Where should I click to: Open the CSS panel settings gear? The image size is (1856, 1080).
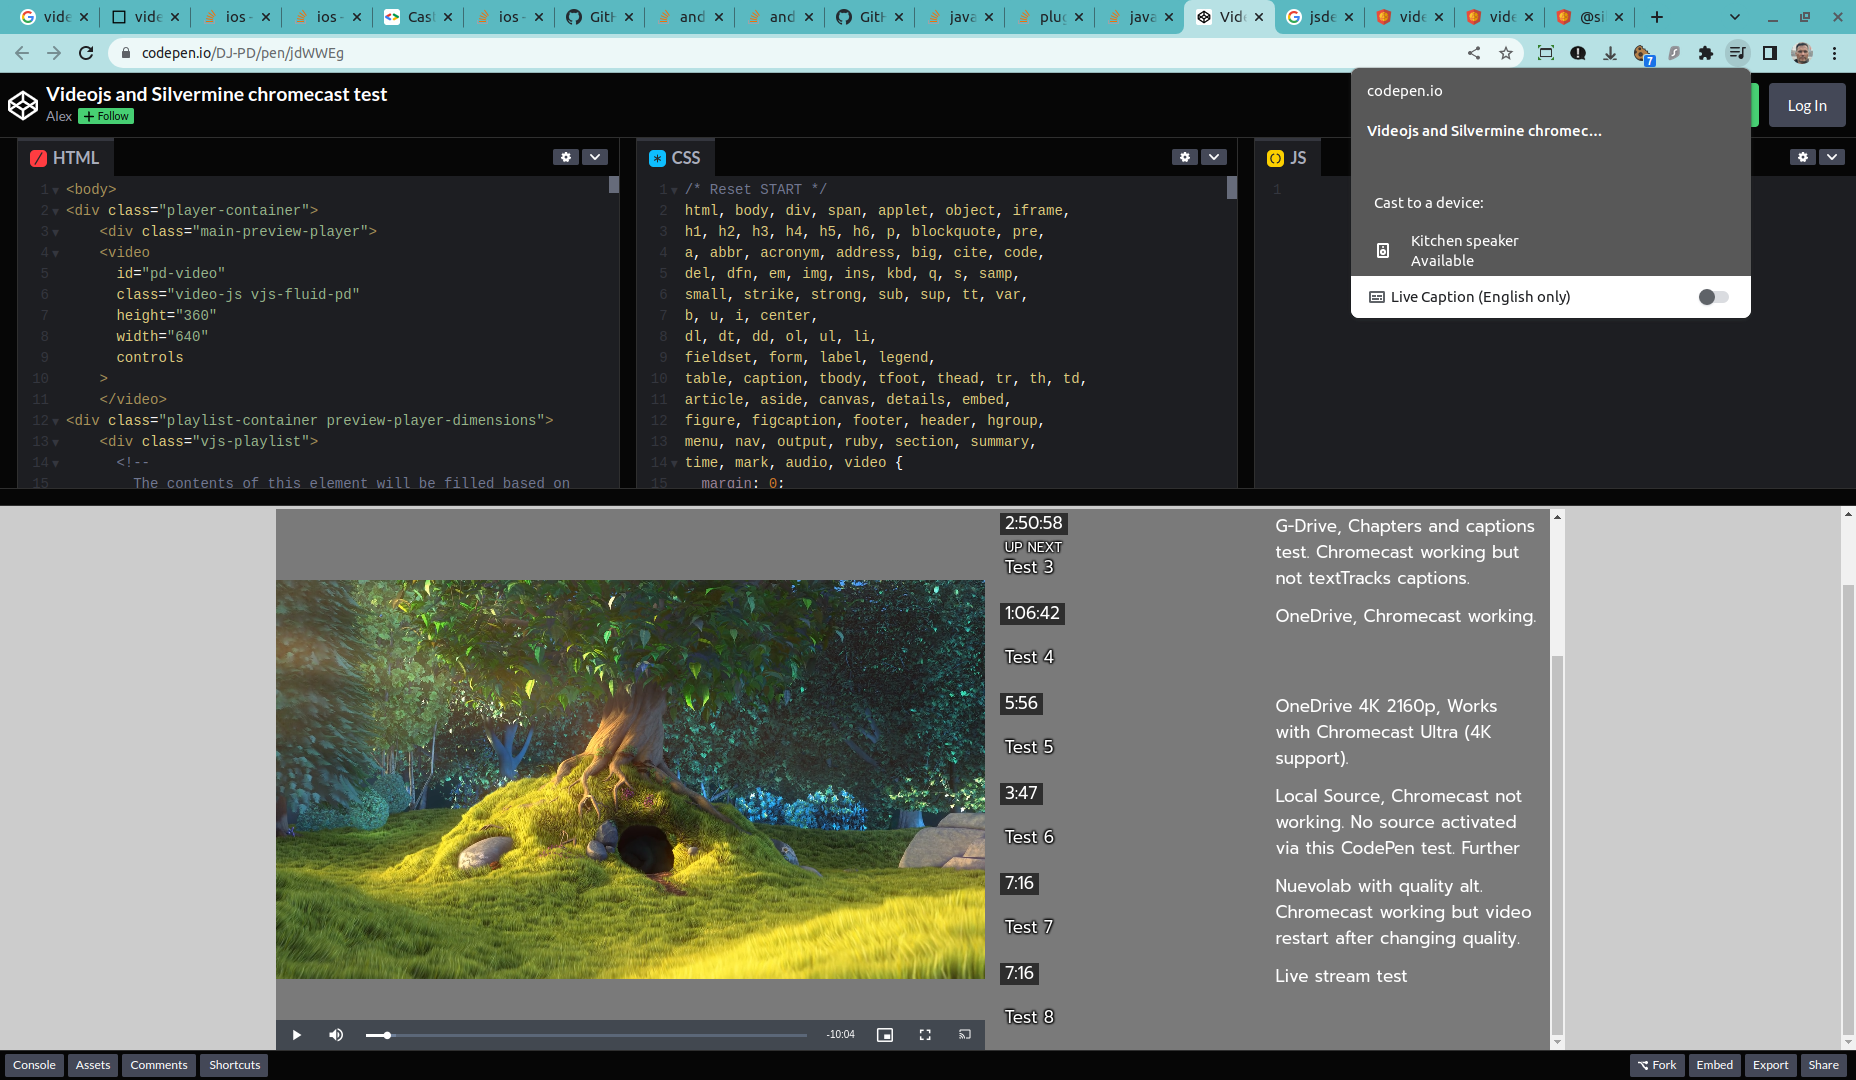coord(1184,157)
